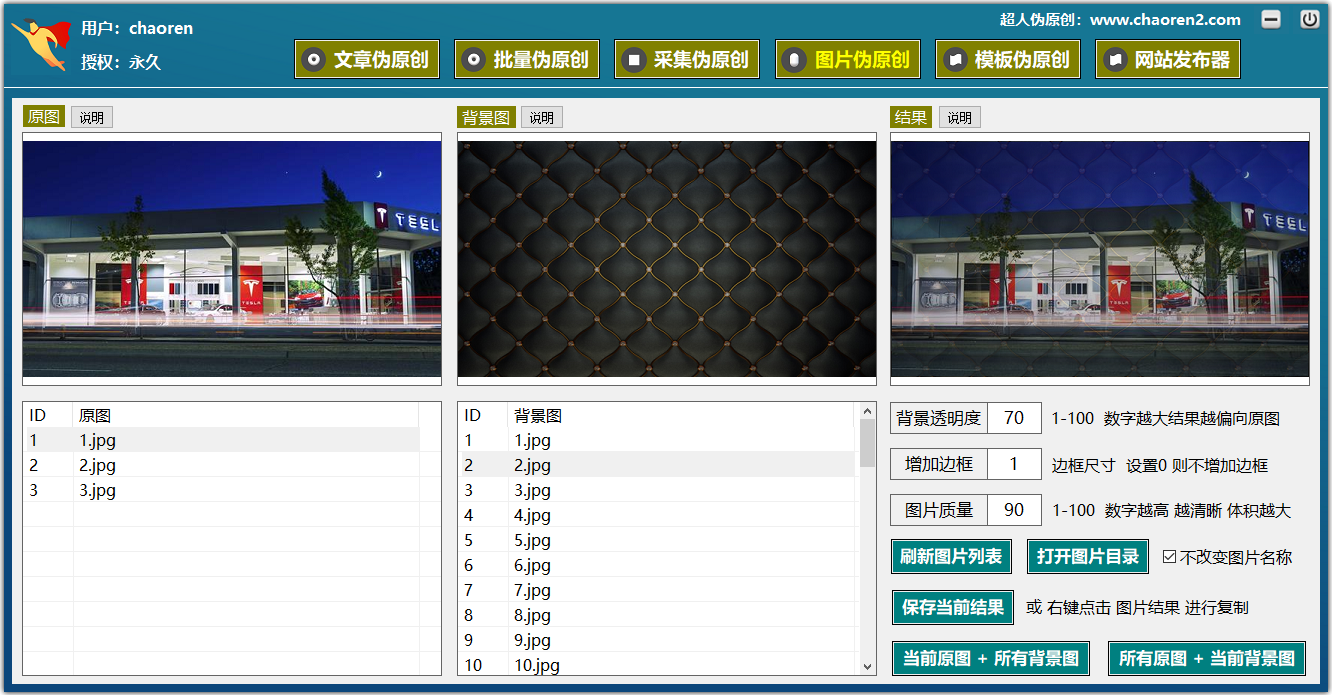Select 1.jpg in the 背景图 list
This screenshot has width=1332, height=695.
[x=657, y=440]
